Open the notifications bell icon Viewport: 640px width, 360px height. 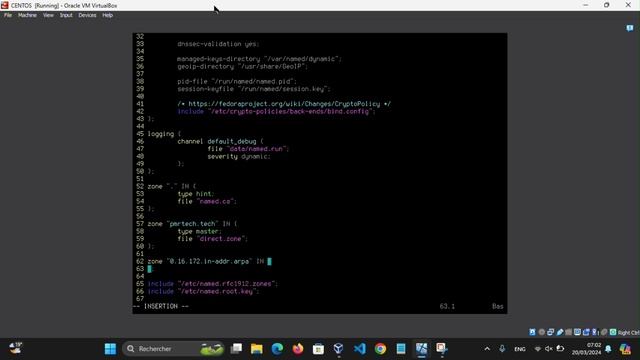coord(609,349)
